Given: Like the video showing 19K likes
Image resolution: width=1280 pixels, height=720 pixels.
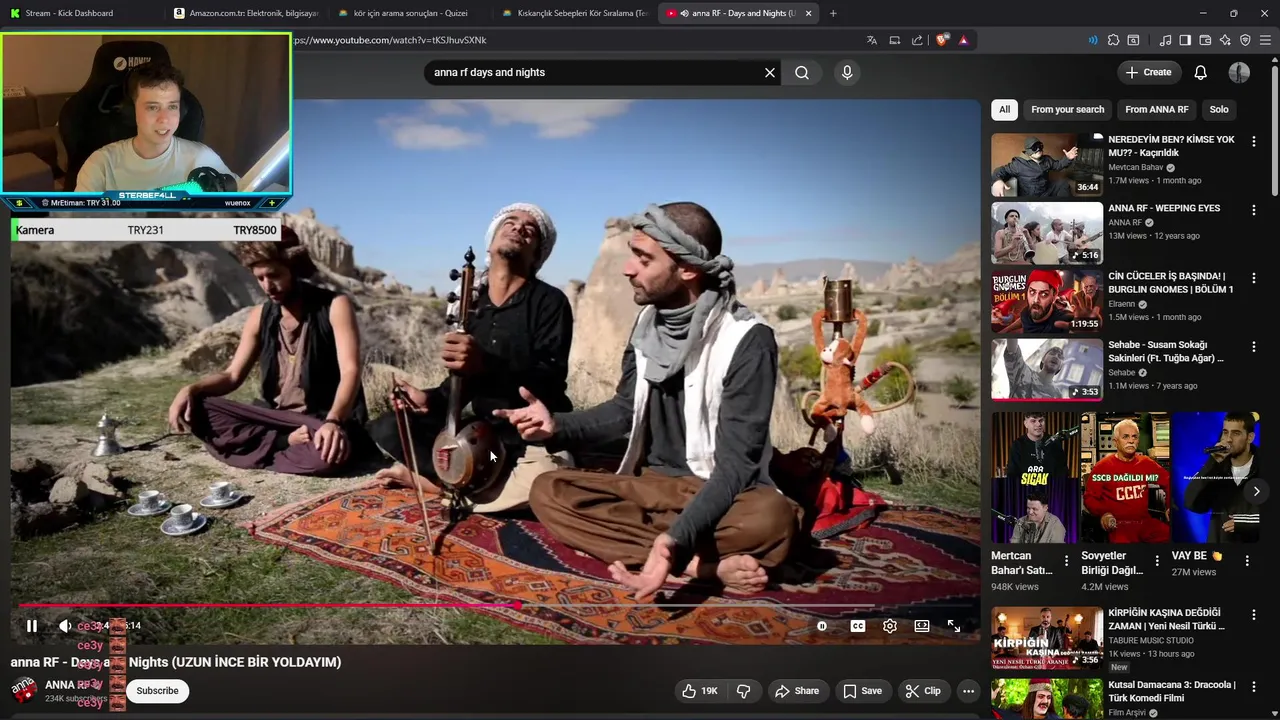Looking at the screenshot, I should click(x=700, y=691).
